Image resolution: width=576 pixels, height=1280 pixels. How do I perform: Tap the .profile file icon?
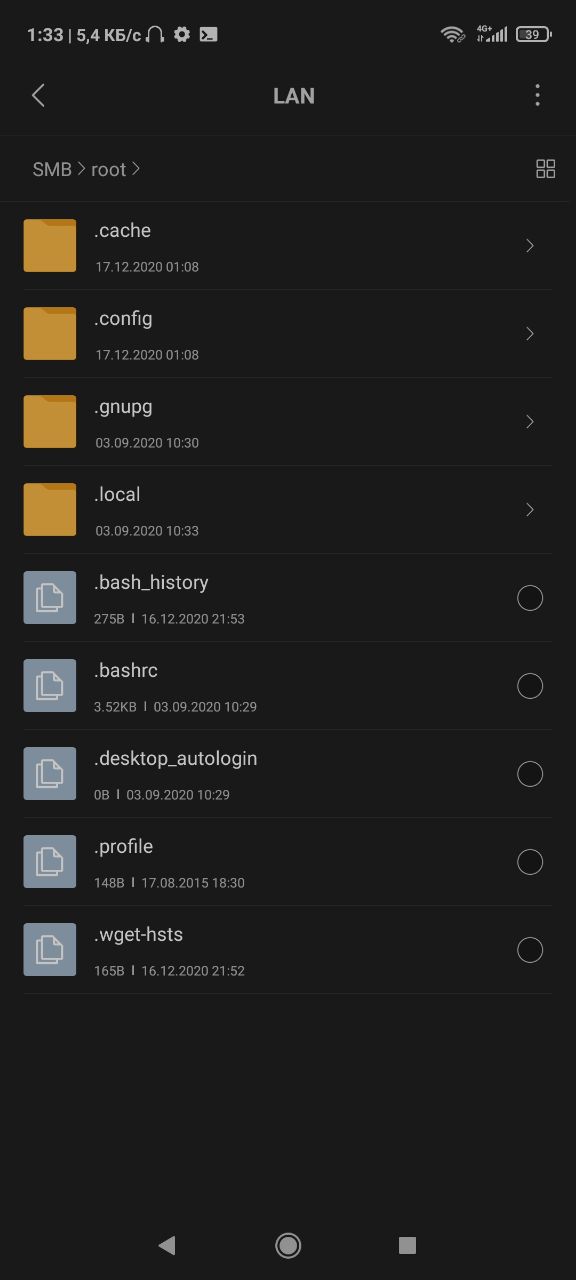coord(50,862)
